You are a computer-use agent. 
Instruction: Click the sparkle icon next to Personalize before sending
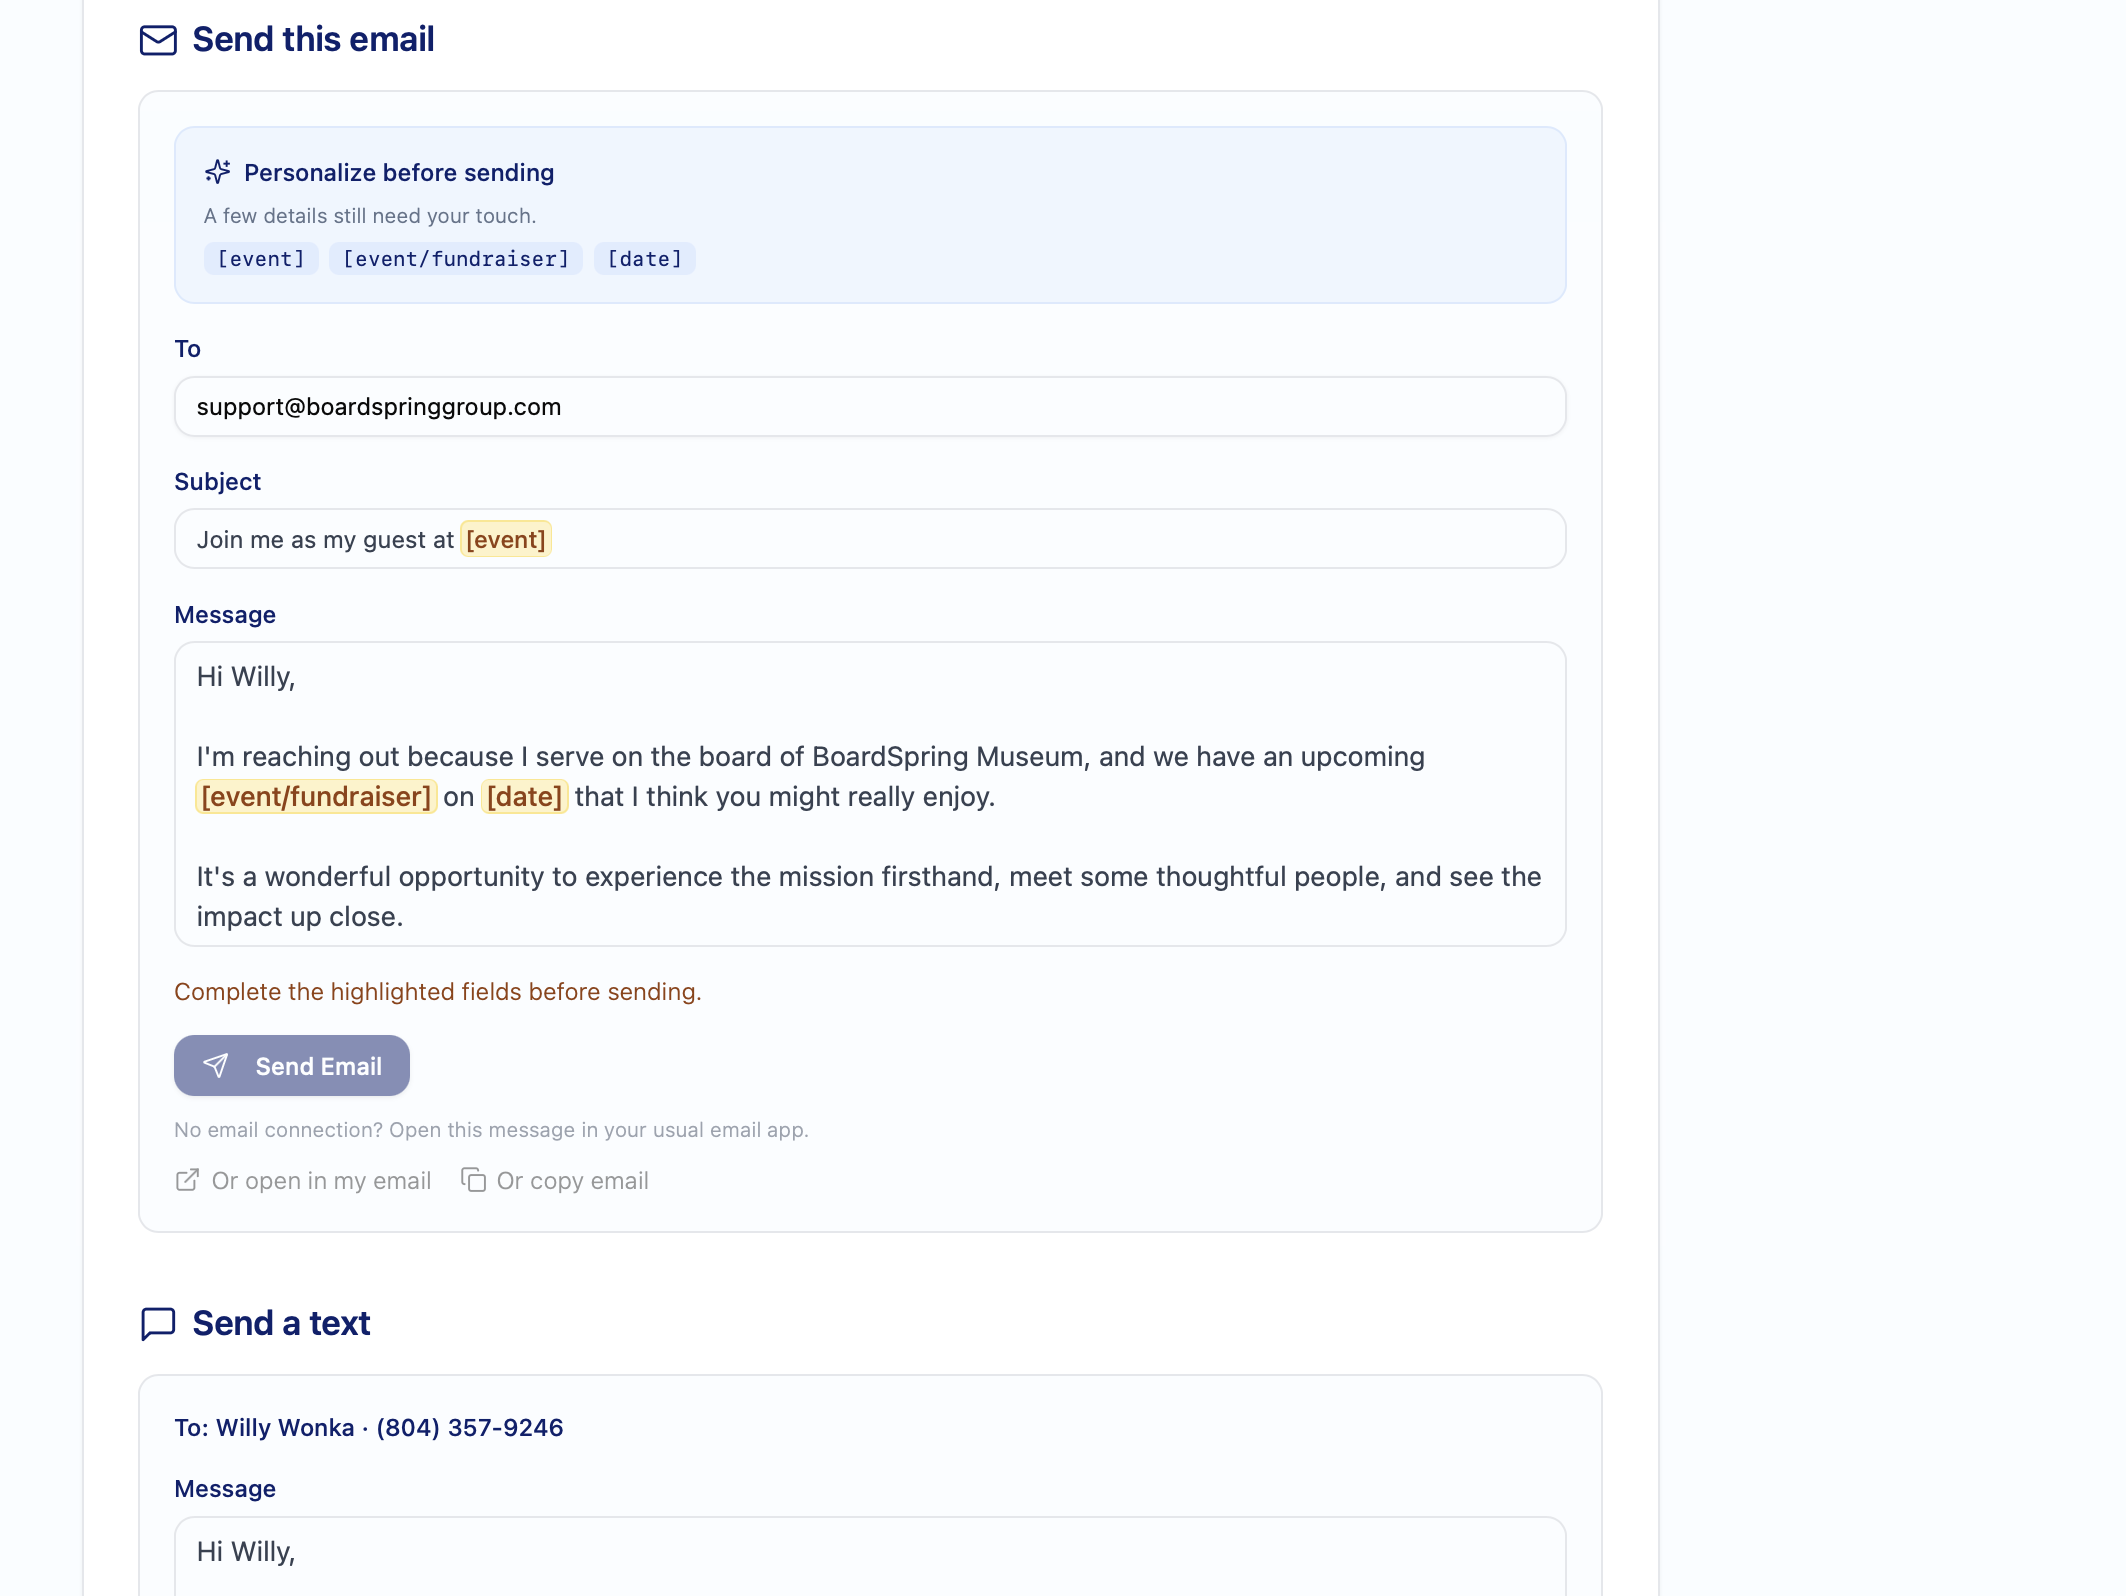point(218,172)
